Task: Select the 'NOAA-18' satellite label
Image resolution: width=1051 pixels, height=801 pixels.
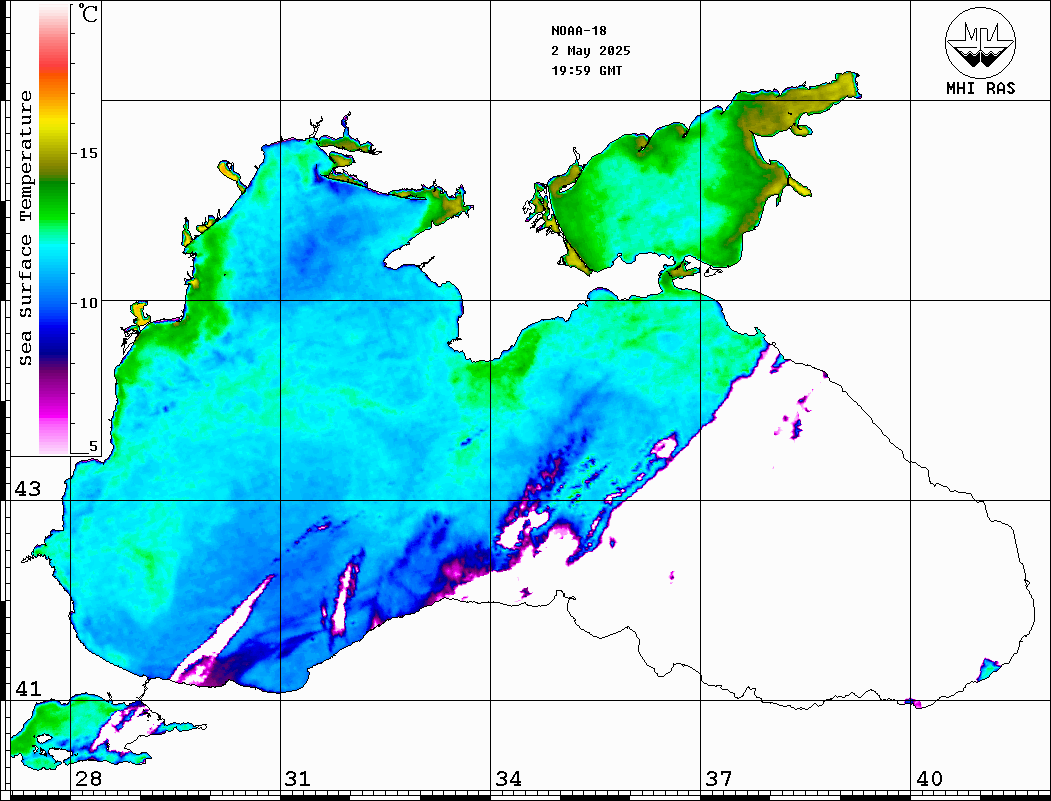Action: tap(578, 31)
